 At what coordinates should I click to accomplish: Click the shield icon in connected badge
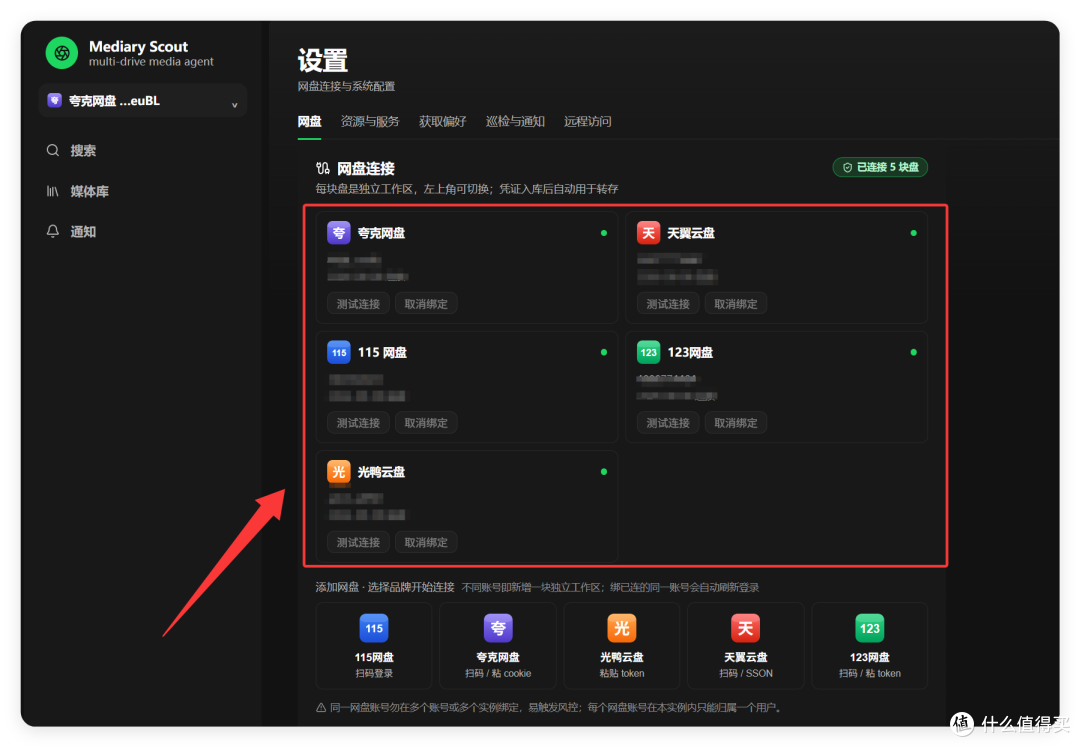(847, 167)
